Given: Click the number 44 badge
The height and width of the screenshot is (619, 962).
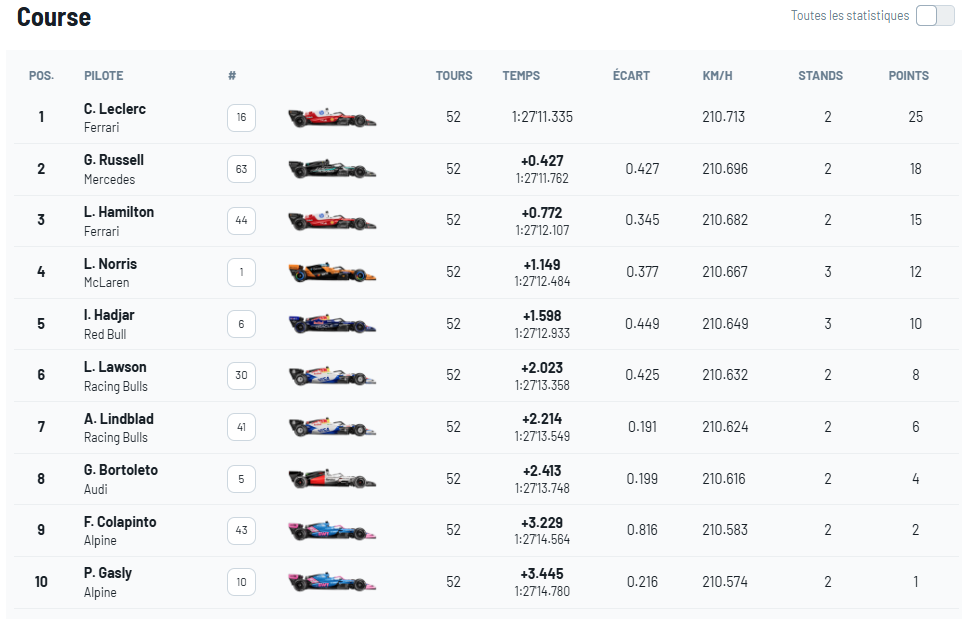Looking at the screenshot, I should (x=241, y=220).
